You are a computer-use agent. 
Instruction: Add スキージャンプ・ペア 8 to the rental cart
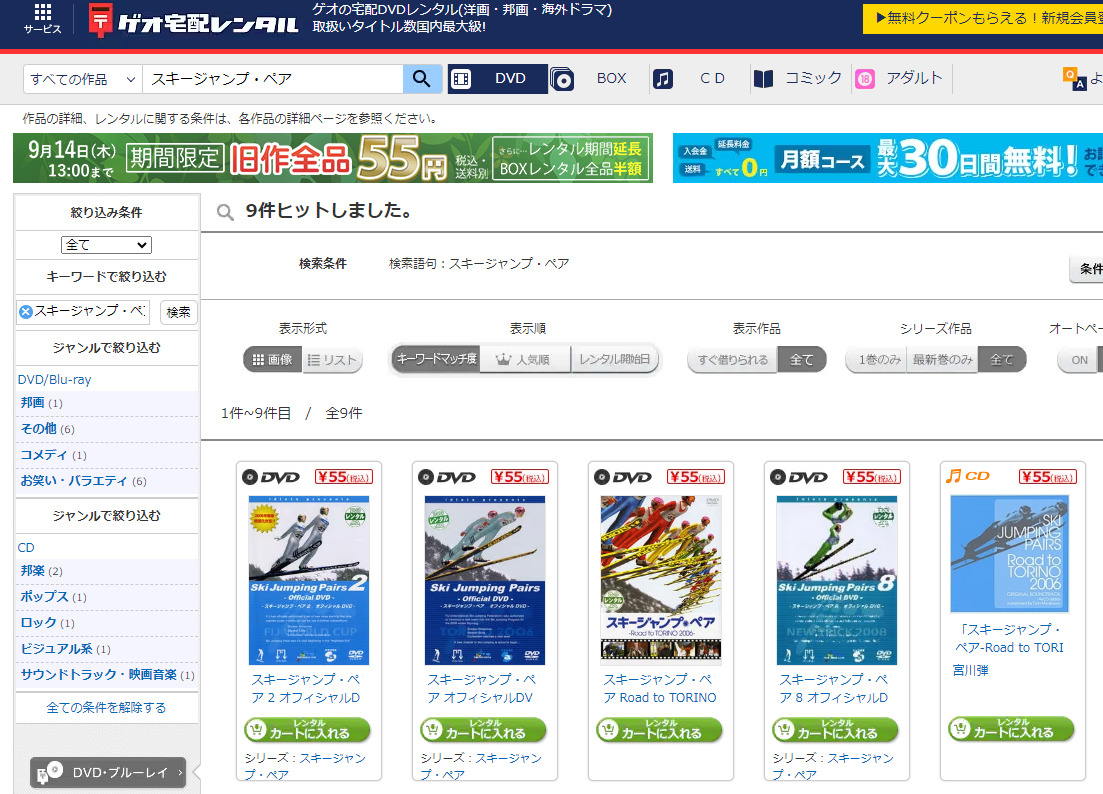coord(835,729)
